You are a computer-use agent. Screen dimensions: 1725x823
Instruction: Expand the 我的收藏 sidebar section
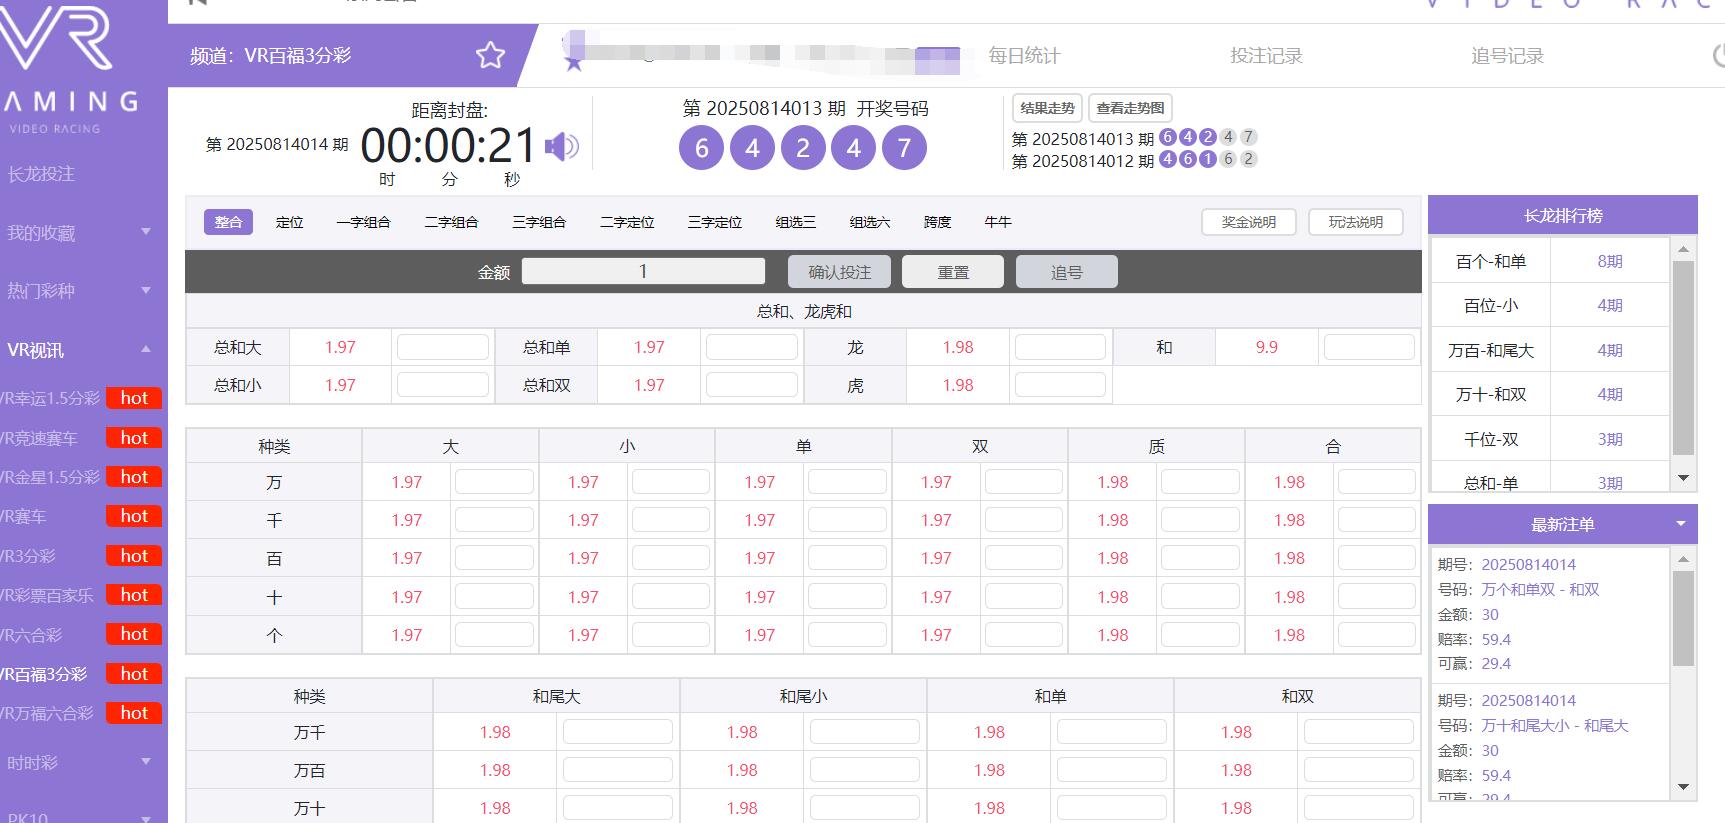pyautogui.click(x=146, y=232)
